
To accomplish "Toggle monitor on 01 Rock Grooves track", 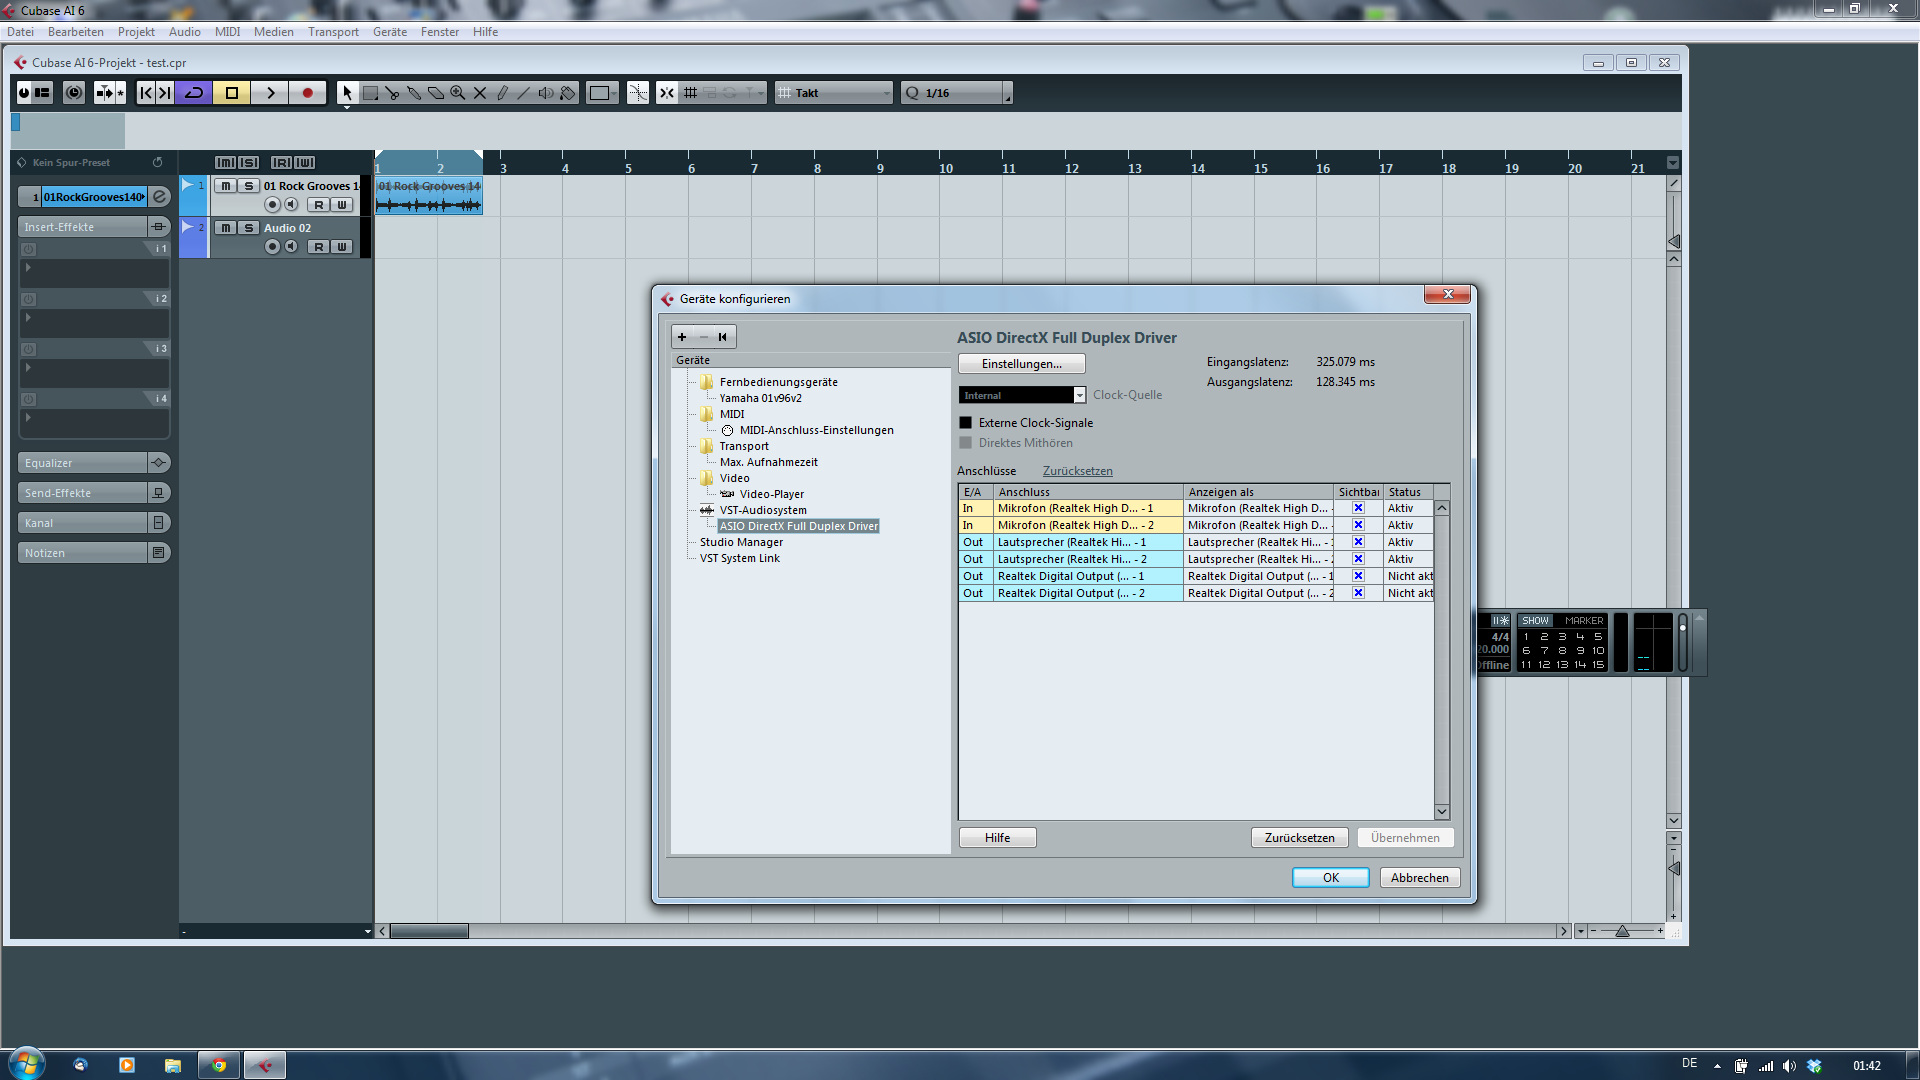I will 291,205.
